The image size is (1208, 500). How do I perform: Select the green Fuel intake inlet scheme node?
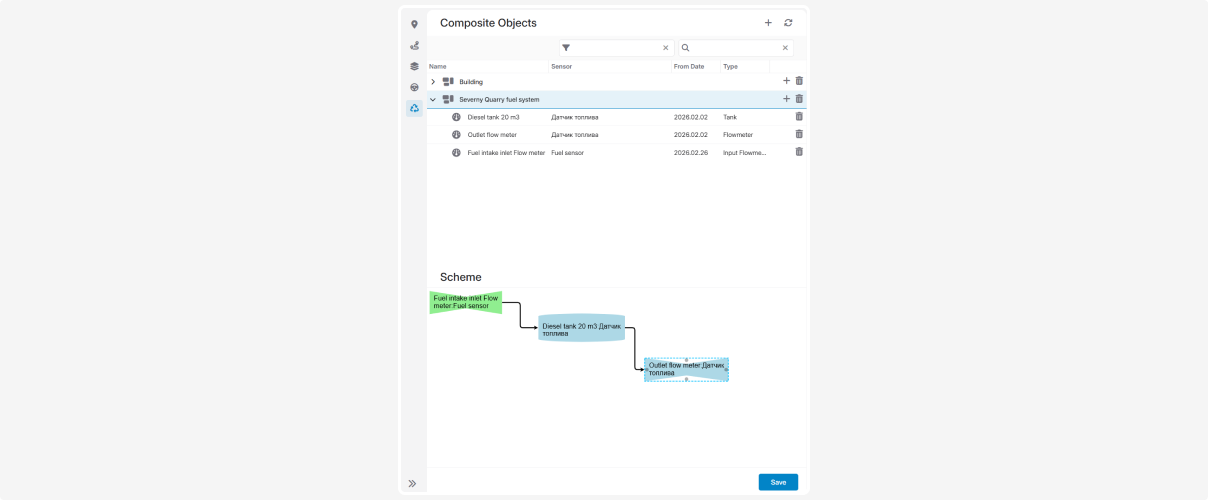pos(465,302)
